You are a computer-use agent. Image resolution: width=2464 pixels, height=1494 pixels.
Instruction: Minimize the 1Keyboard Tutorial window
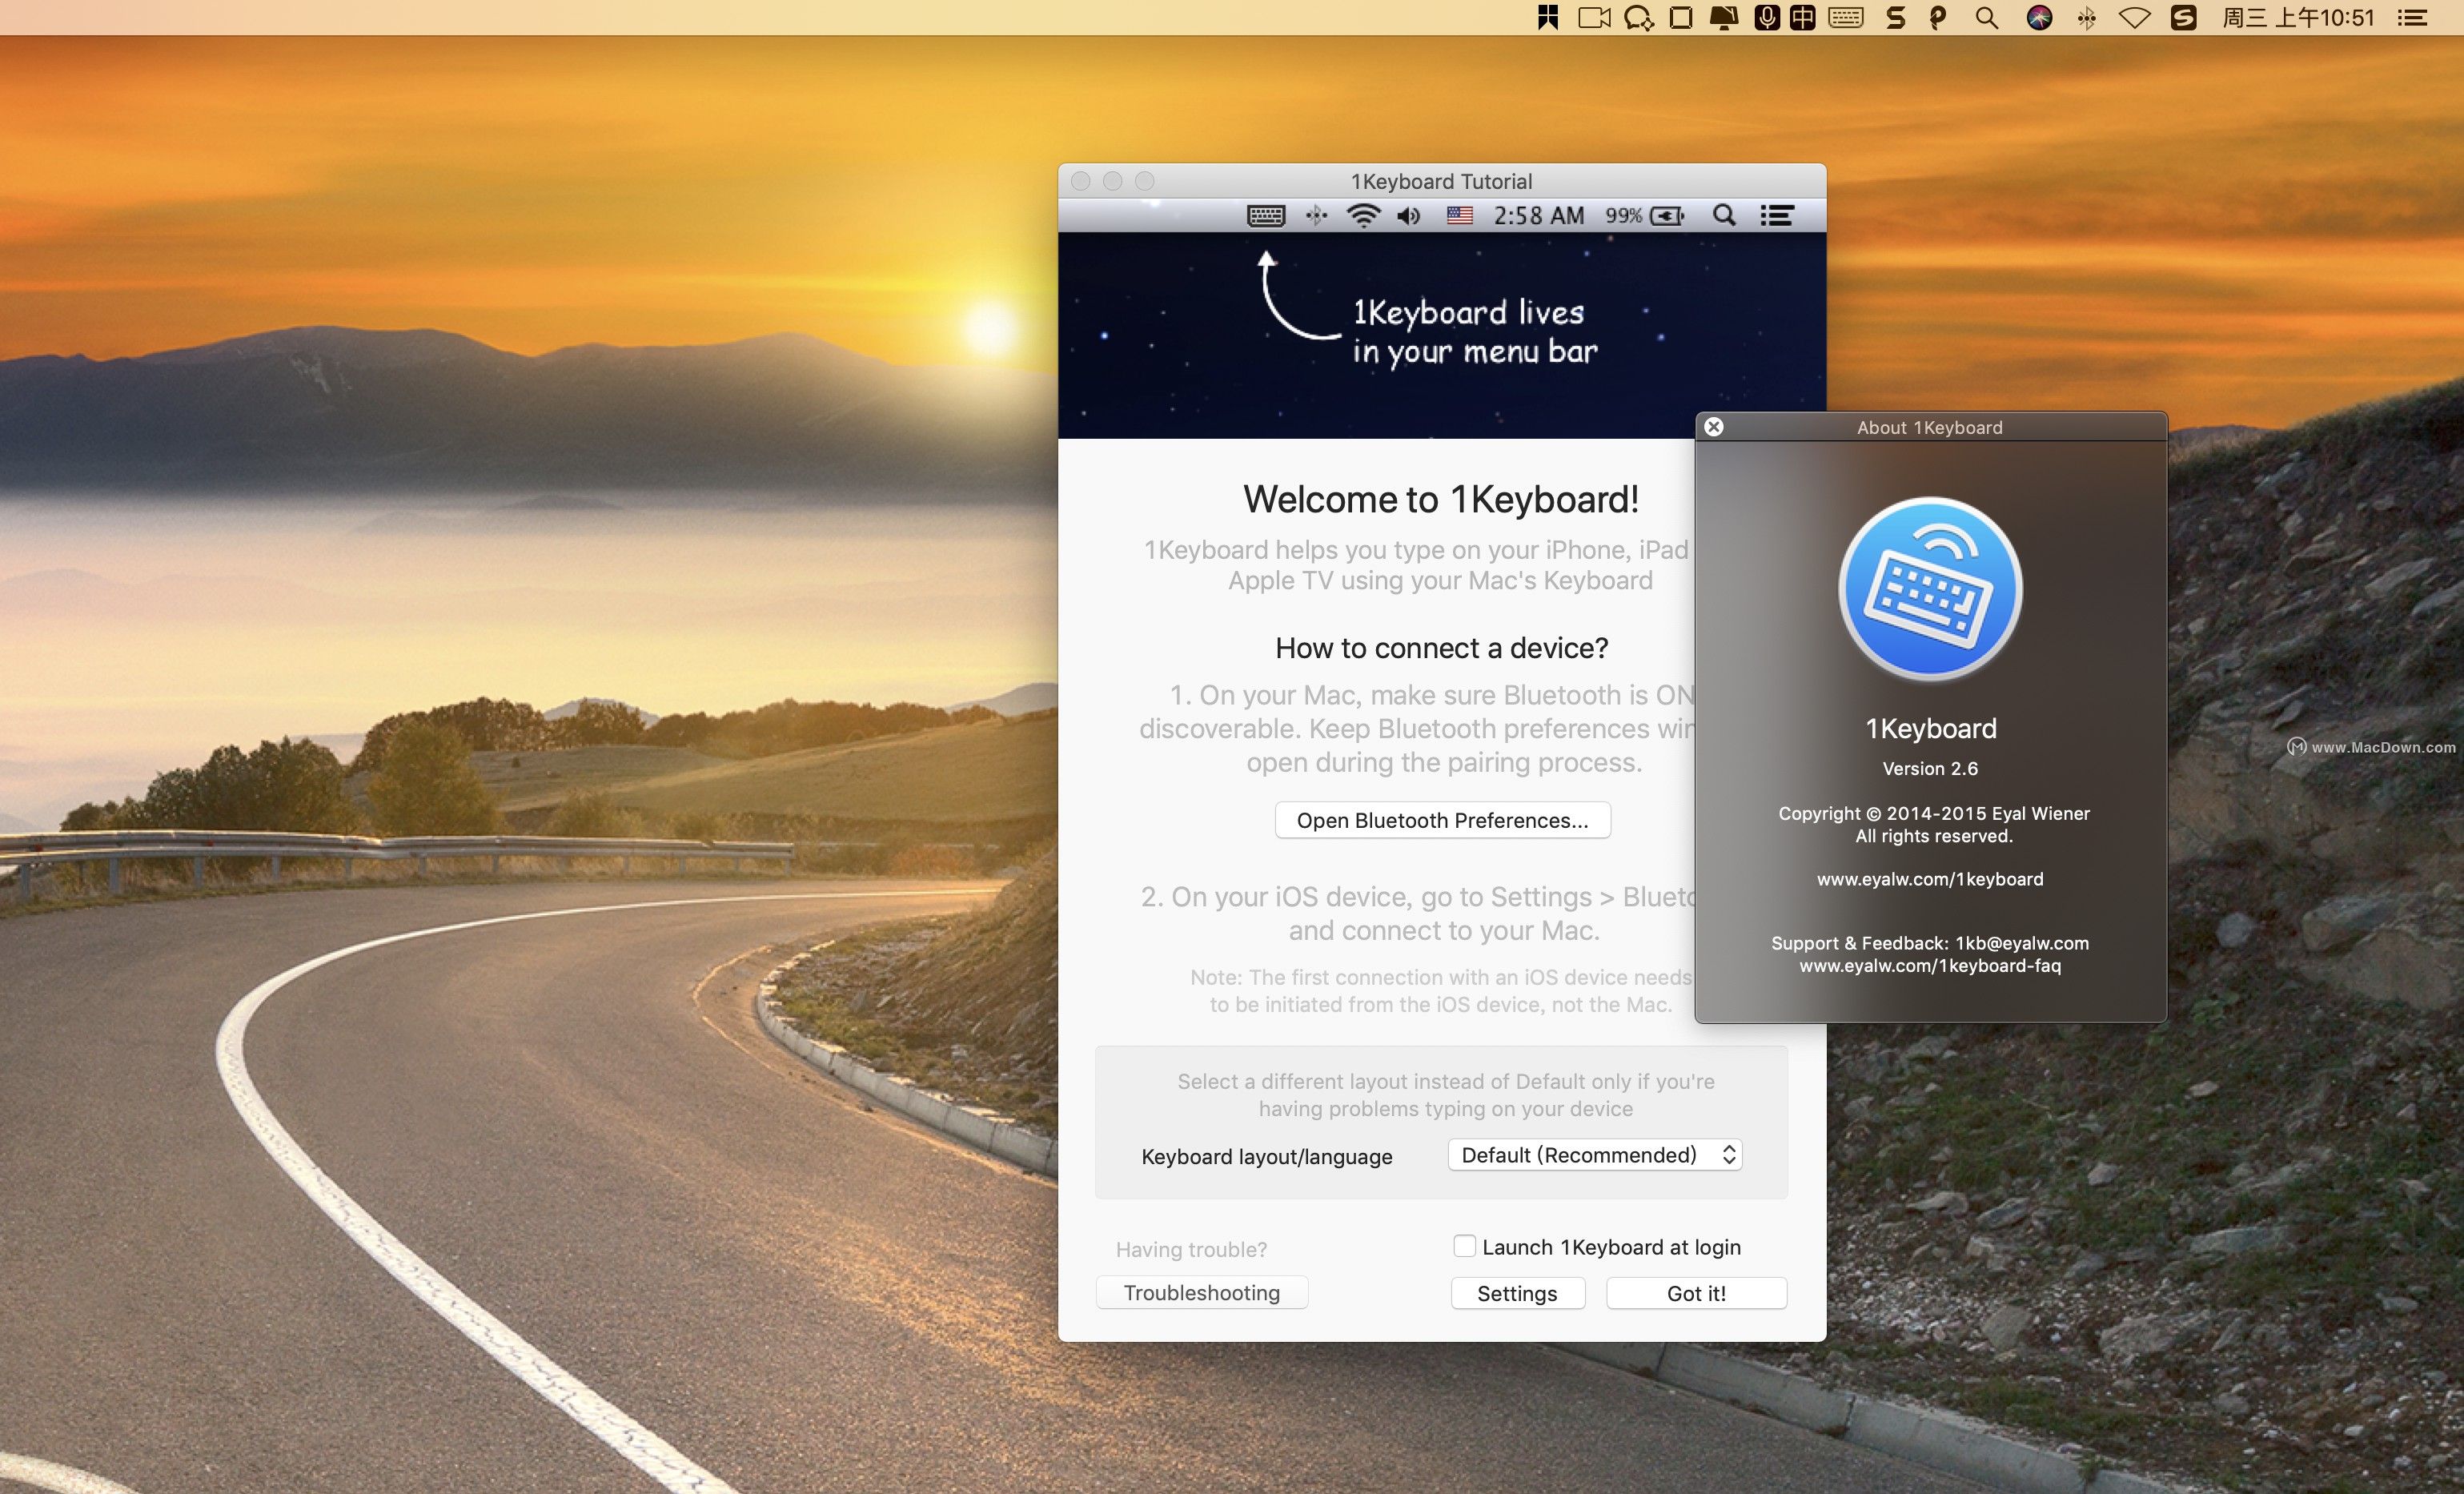tap(1112, 181)
